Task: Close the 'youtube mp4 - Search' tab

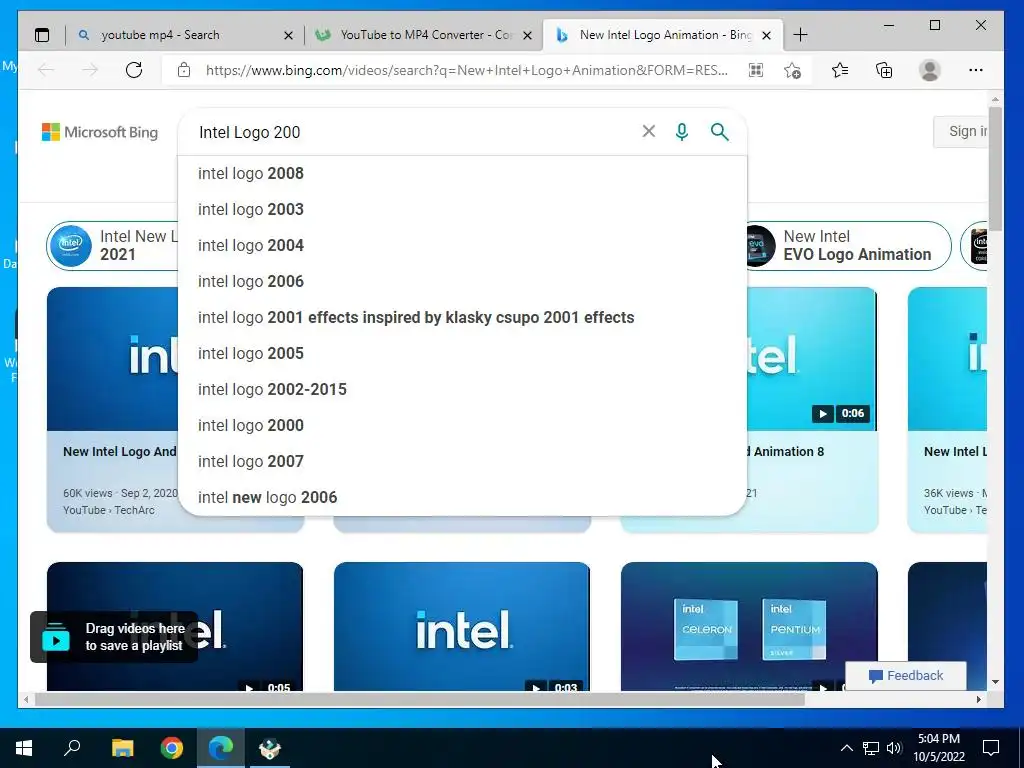Action: [288, 35]
